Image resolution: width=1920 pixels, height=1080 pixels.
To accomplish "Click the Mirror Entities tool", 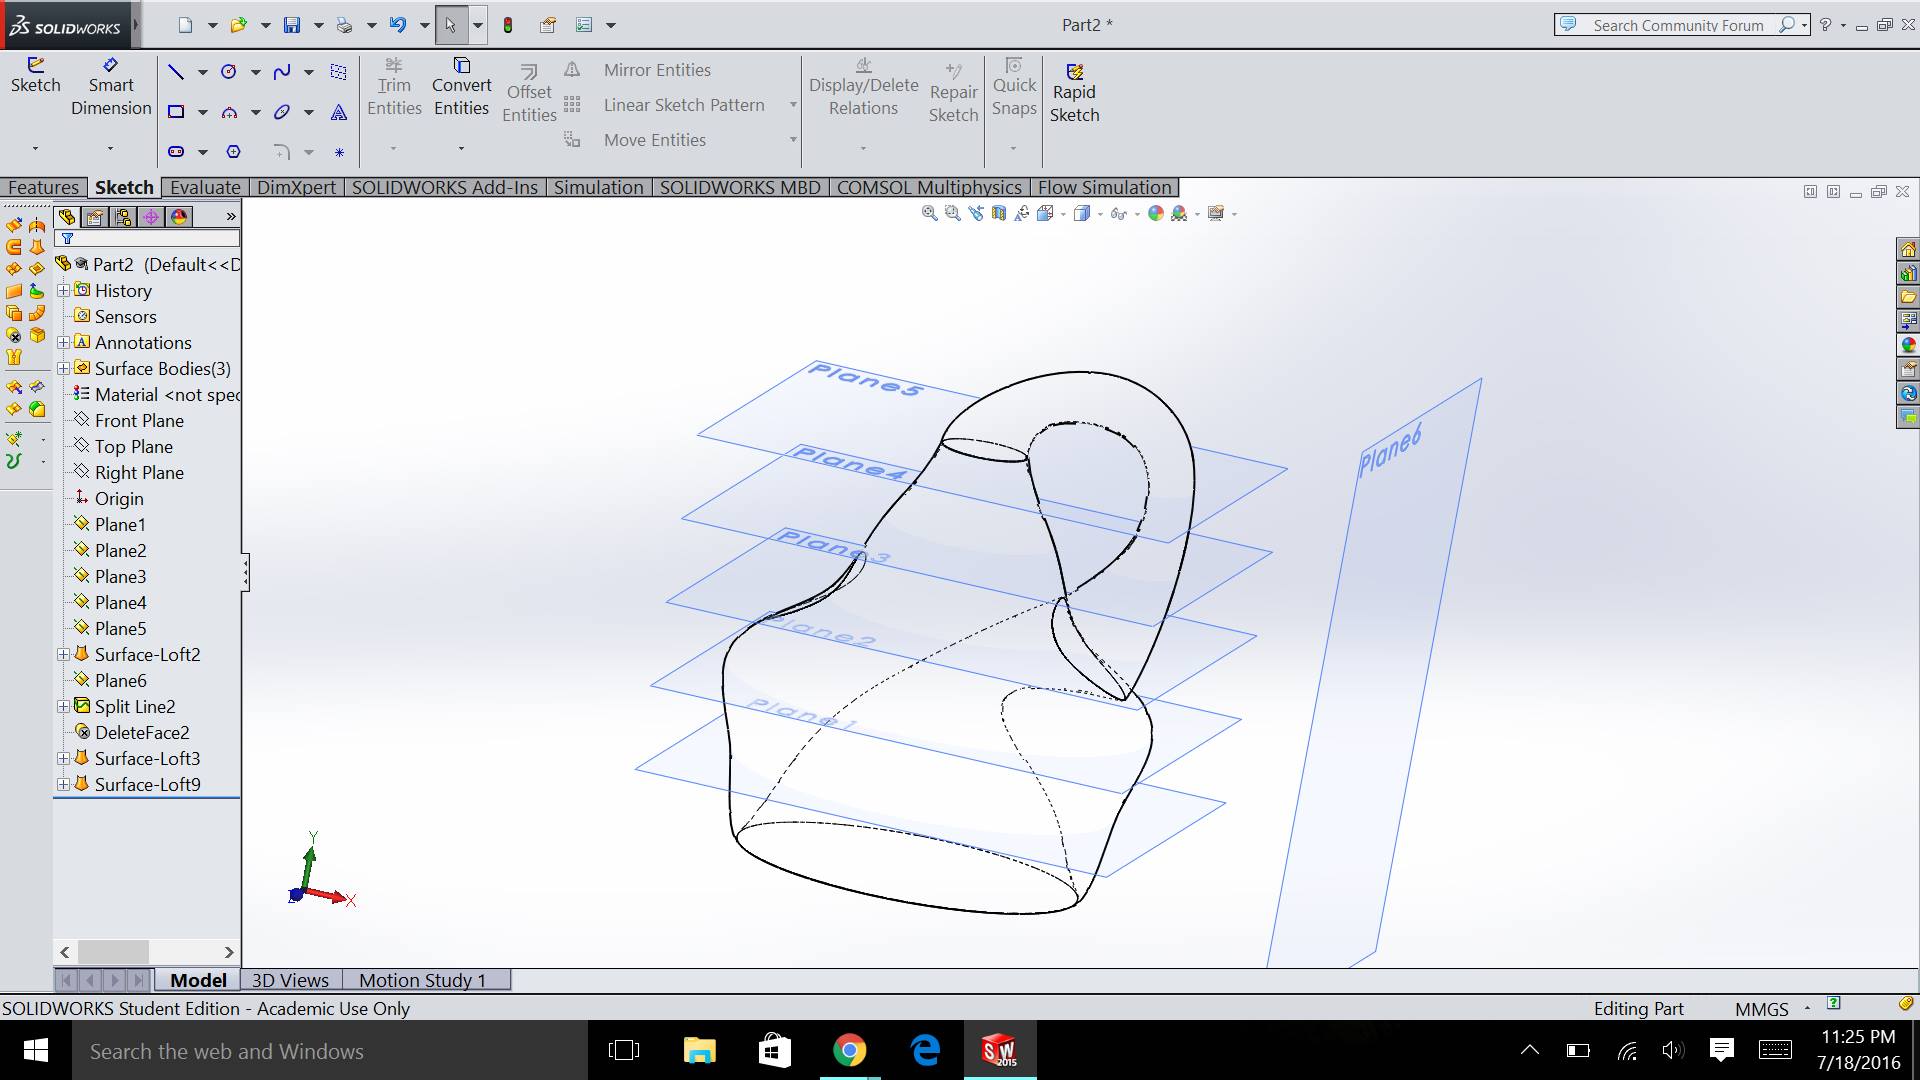I will [x=656, y=69].
